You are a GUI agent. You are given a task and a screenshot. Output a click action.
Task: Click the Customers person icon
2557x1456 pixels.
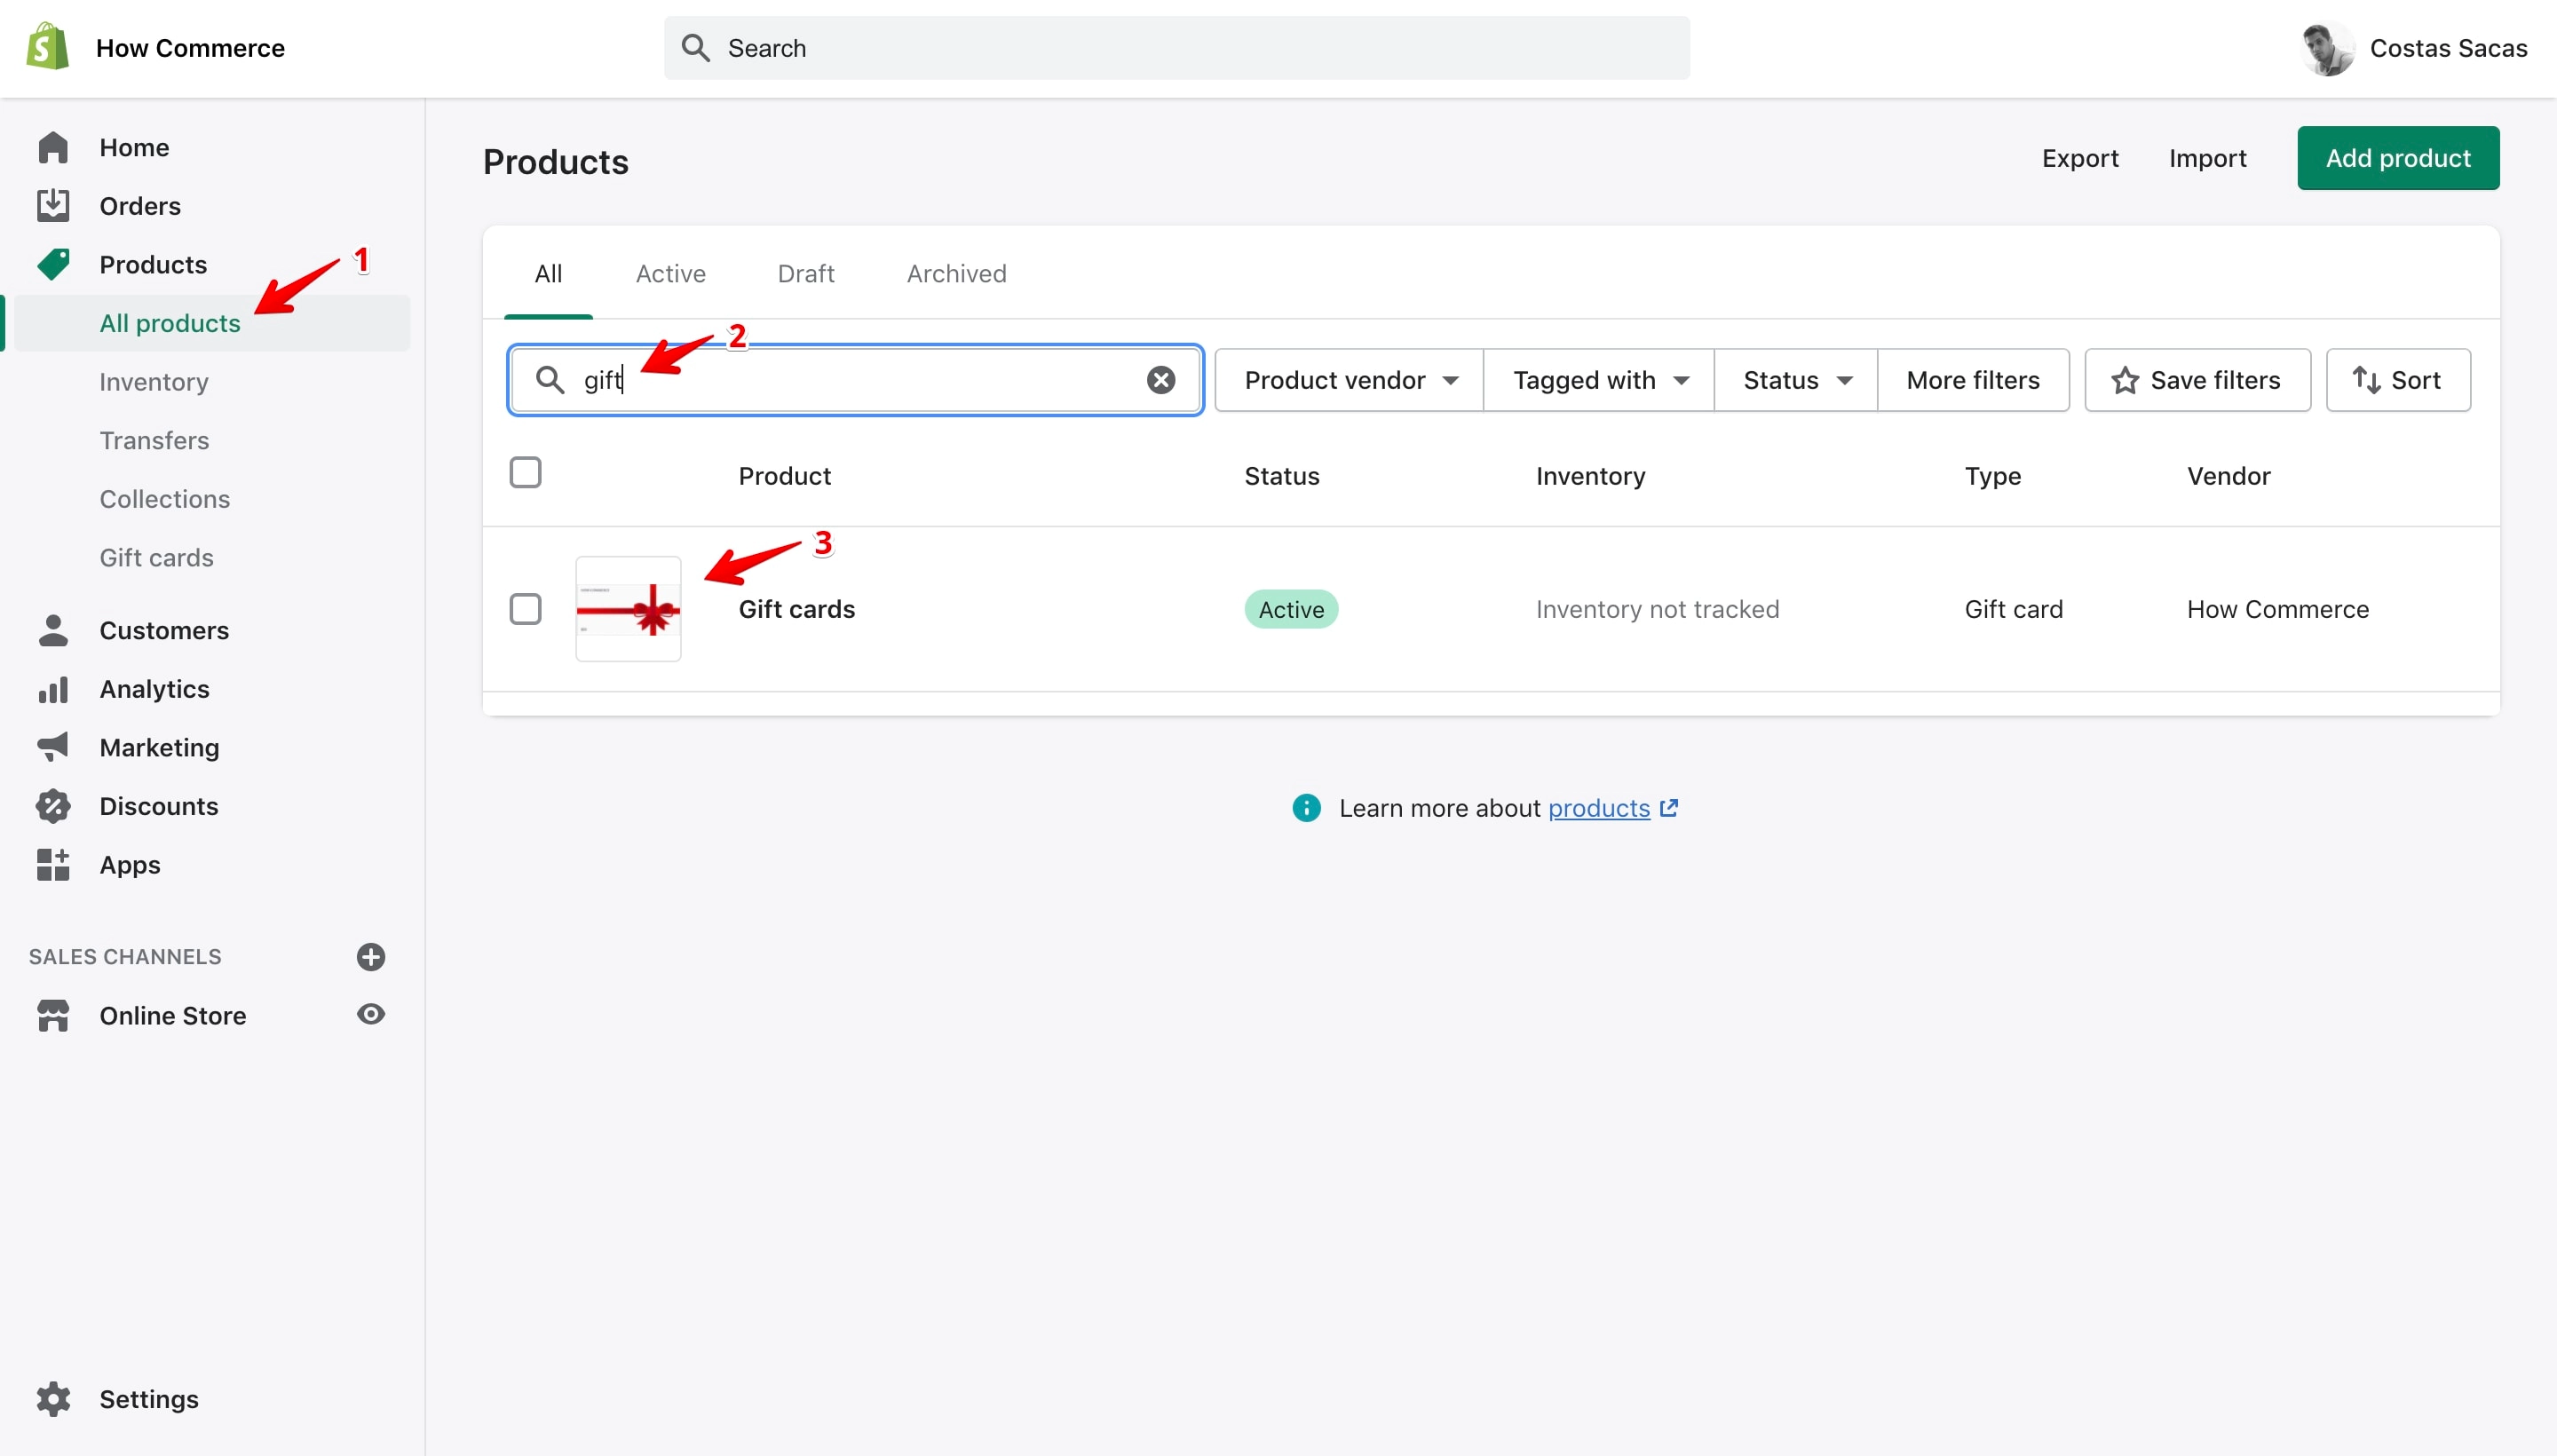click(x=53, y=630)
